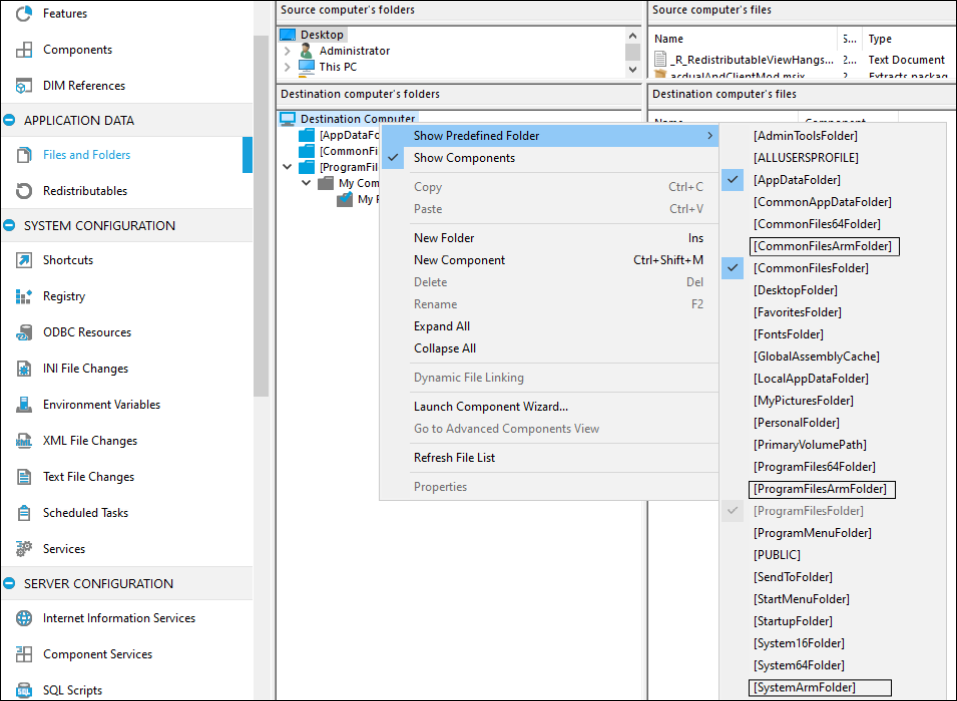Open the Services gear icon
The width and height of the screenshot is (957, 701).
click(24, 549)
